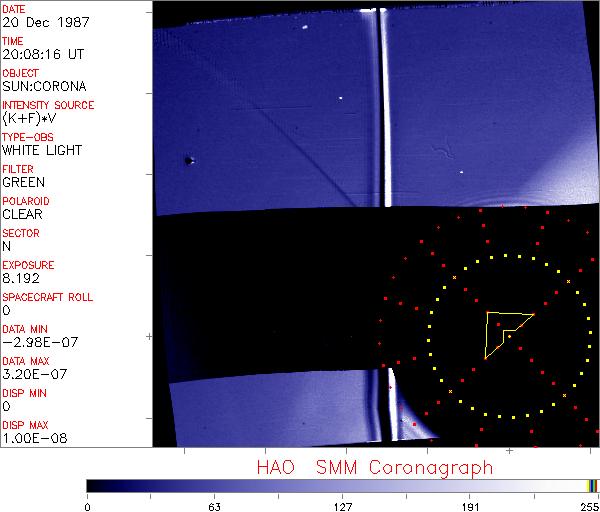Click the "WHITE LIGHT" observation type
The image size is (600, 512).
[x=42, y=150]
